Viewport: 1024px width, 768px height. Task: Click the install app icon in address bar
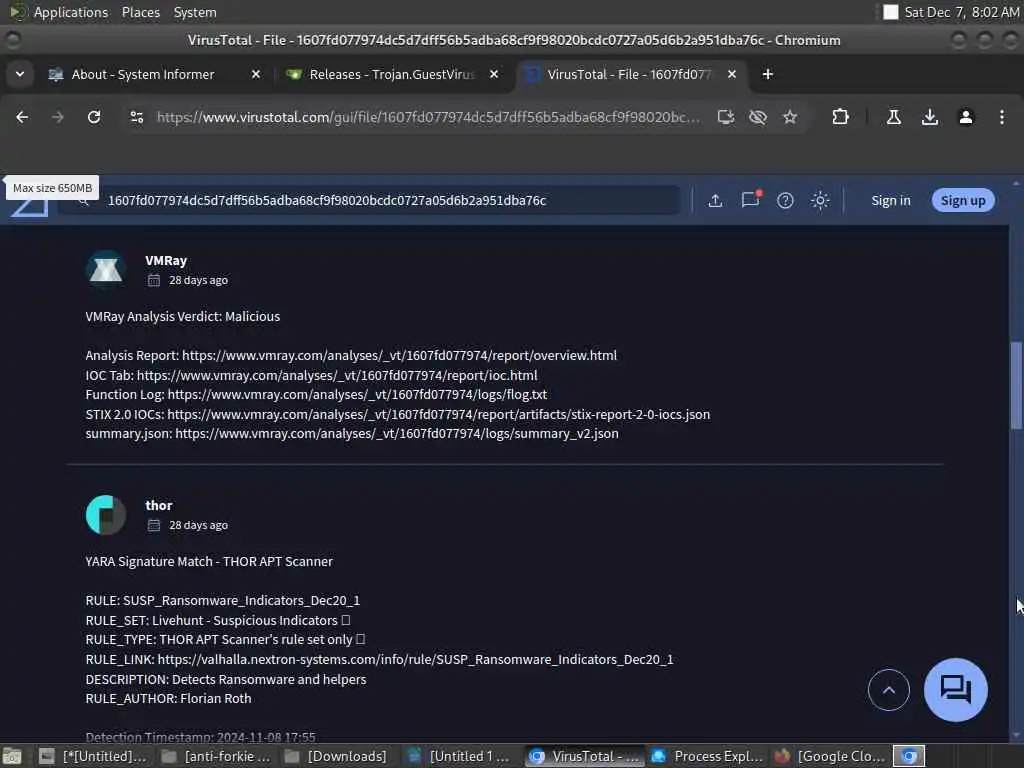726,117
